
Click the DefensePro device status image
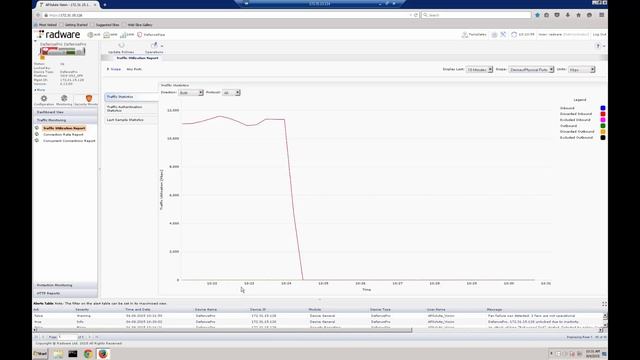[62, 51]
